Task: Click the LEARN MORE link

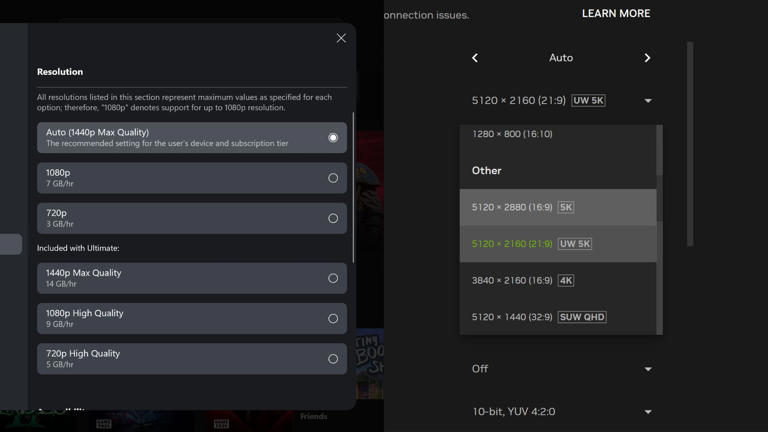Action: click(x=616, y=14)
